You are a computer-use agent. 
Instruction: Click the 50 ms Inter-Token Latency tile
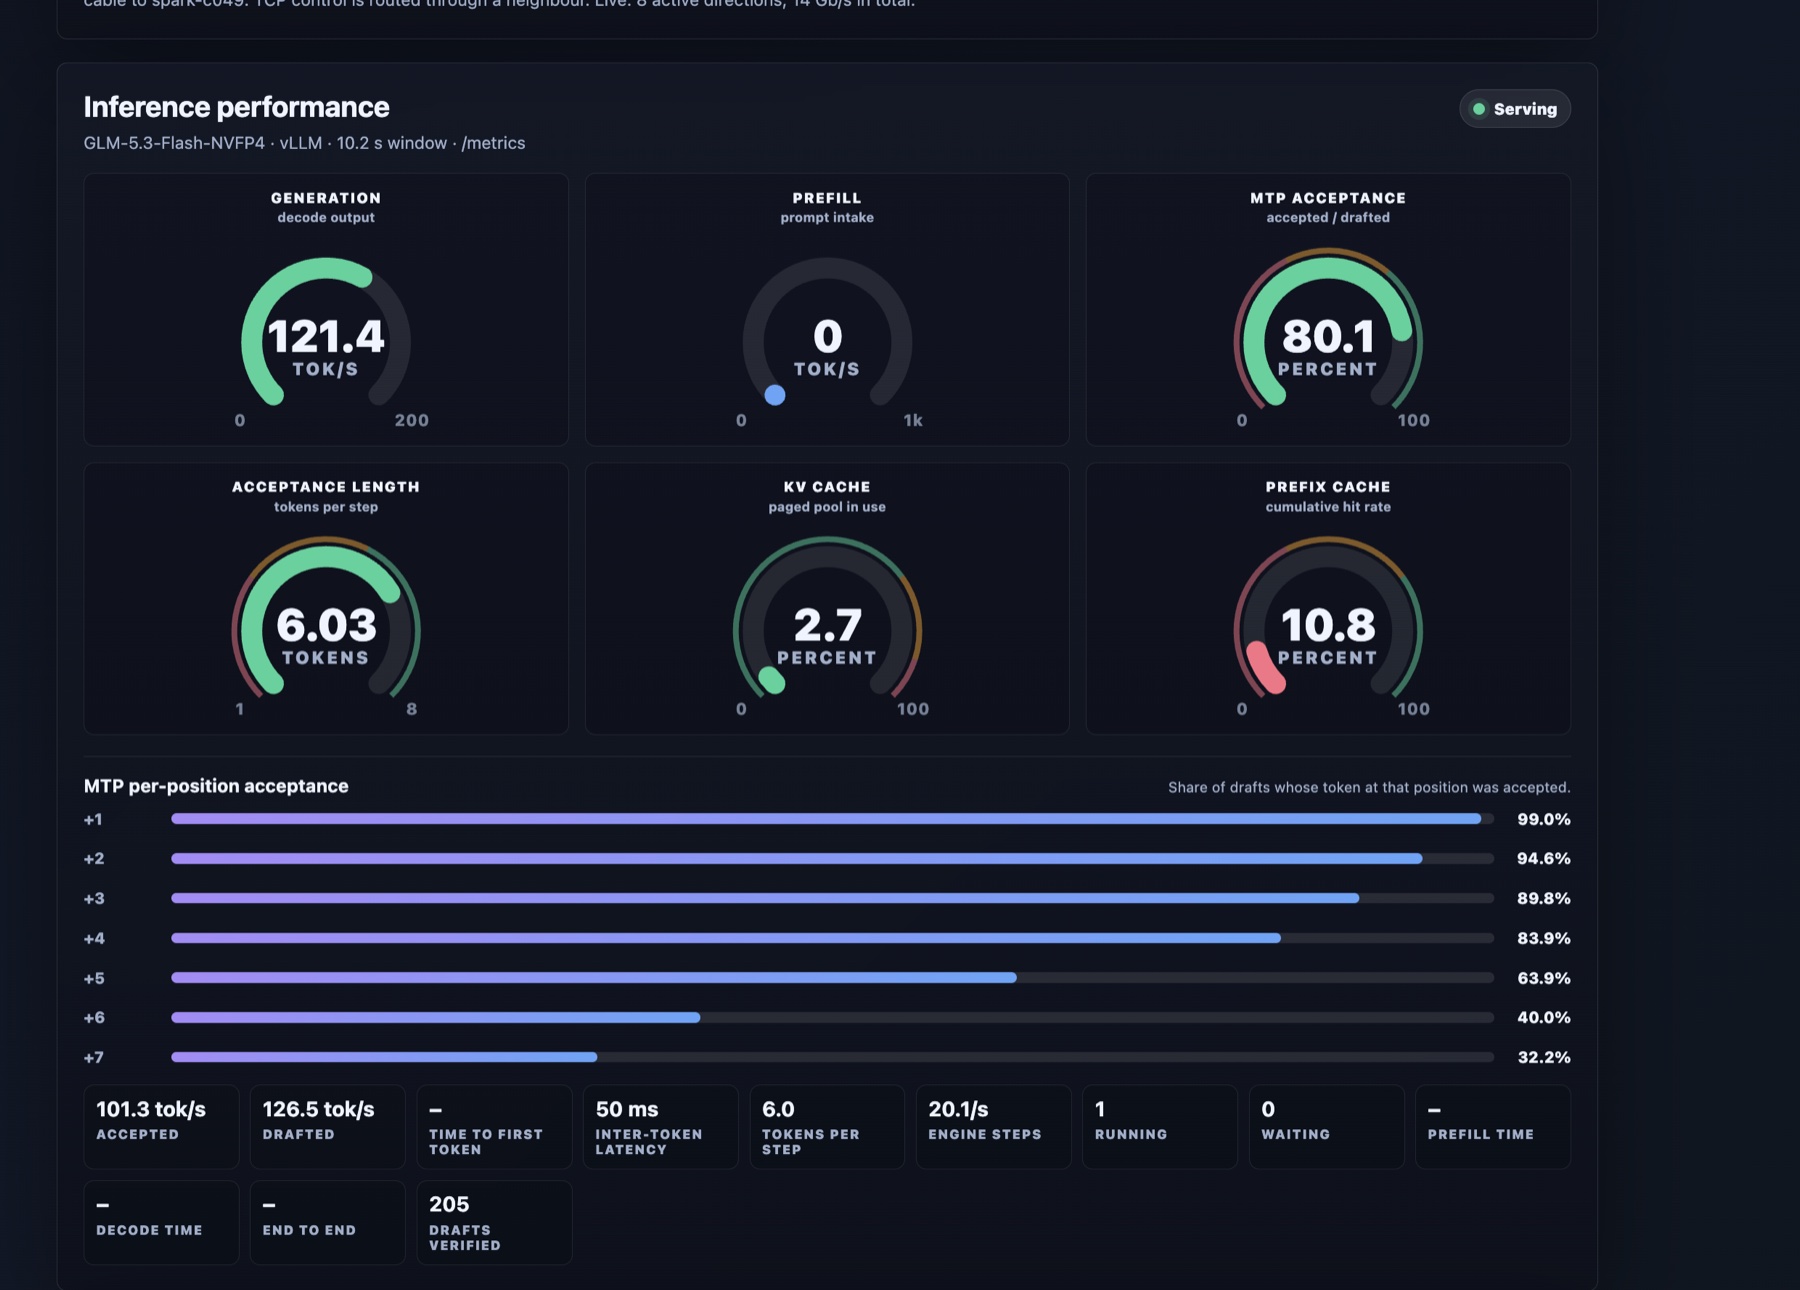[660, 1127]
